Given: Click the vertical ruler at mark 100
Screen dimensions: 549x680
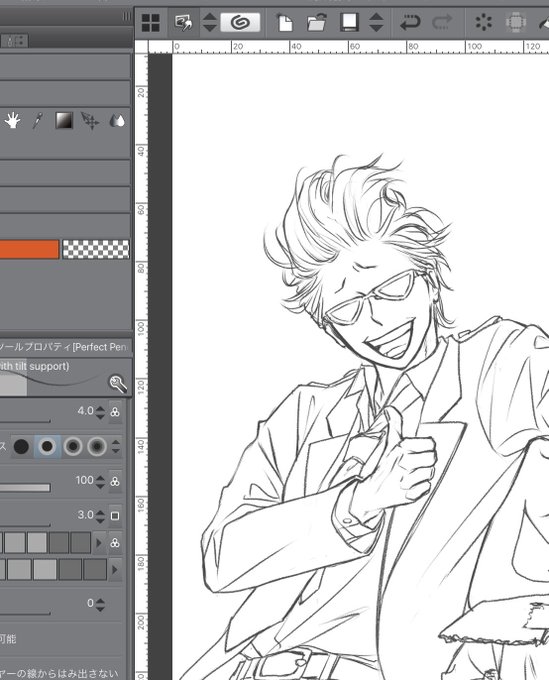Looking at the screenshot, I should 141,327.
